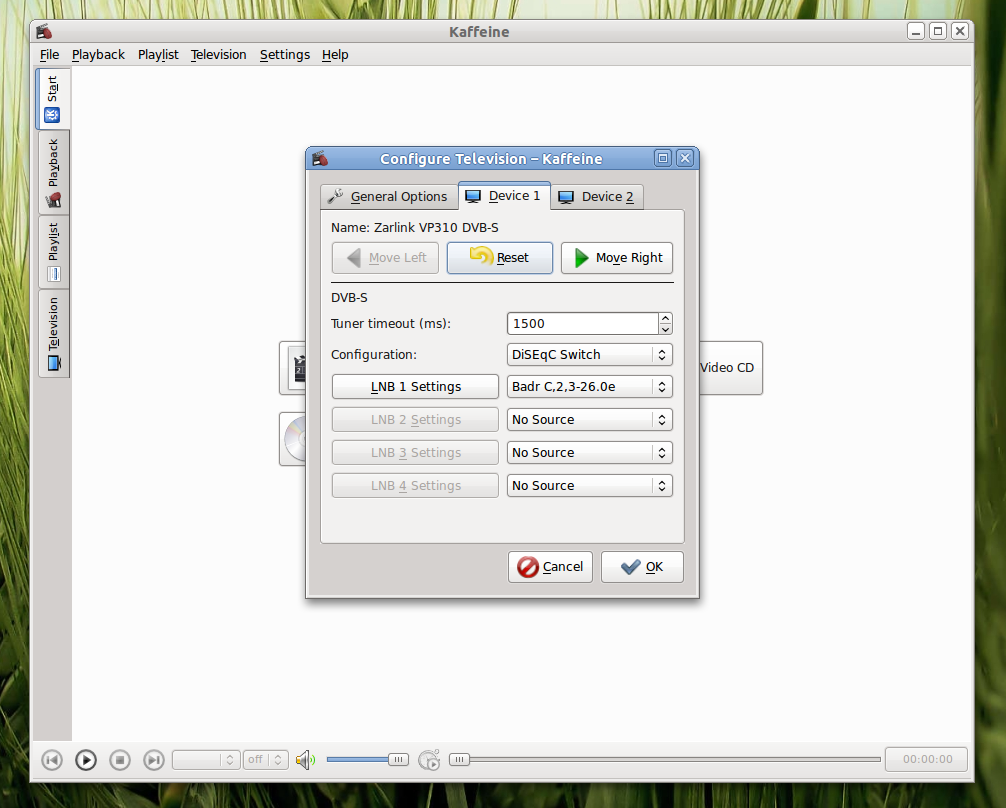Click 'Name: Zarlink VP310 DVB-S' text
This screenshot has height=808, width=1006.
(x=414, y=228)
